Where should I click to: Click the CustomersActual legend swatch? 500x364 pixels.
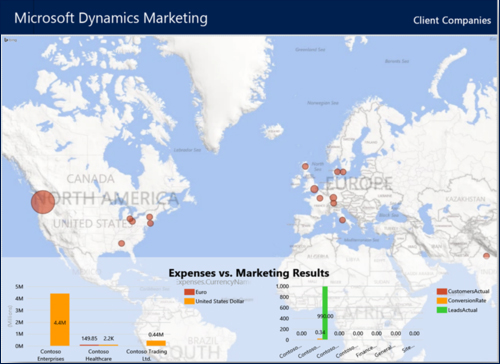tap(442, 291)
